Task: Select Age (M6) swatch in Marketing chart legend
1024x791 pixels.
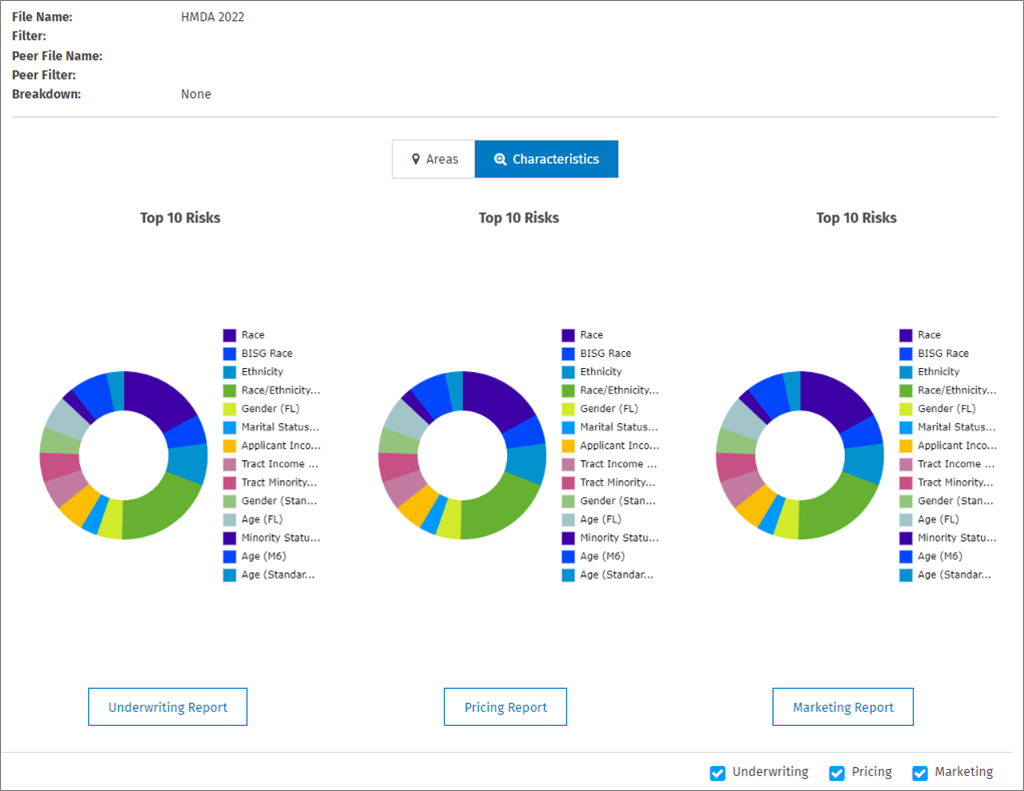Action: tap(906, 557)
